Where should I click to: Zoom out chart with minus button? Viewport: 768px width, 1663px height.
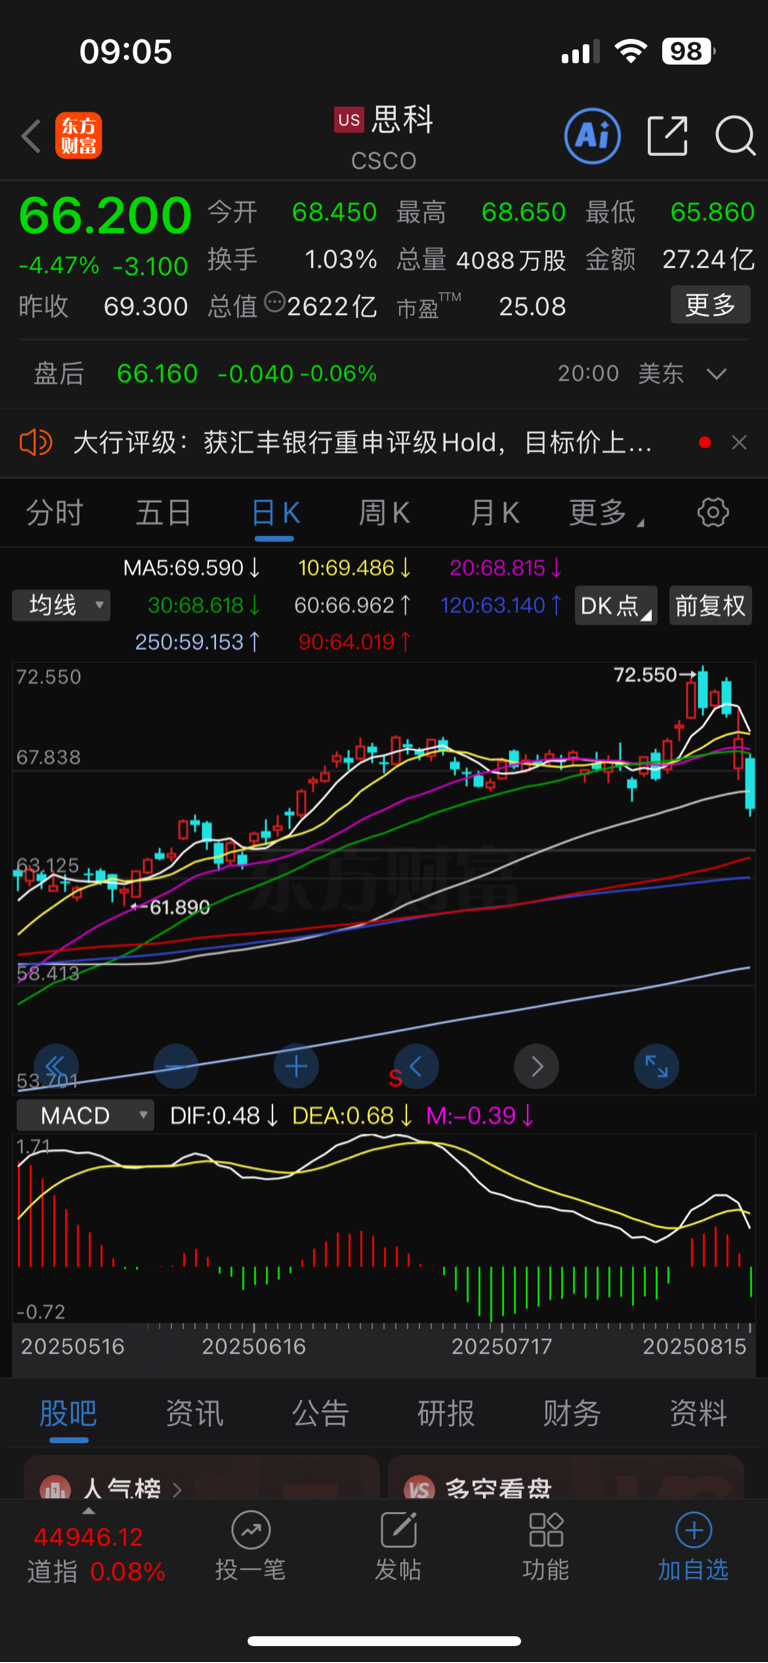[x=176, y=1067]
